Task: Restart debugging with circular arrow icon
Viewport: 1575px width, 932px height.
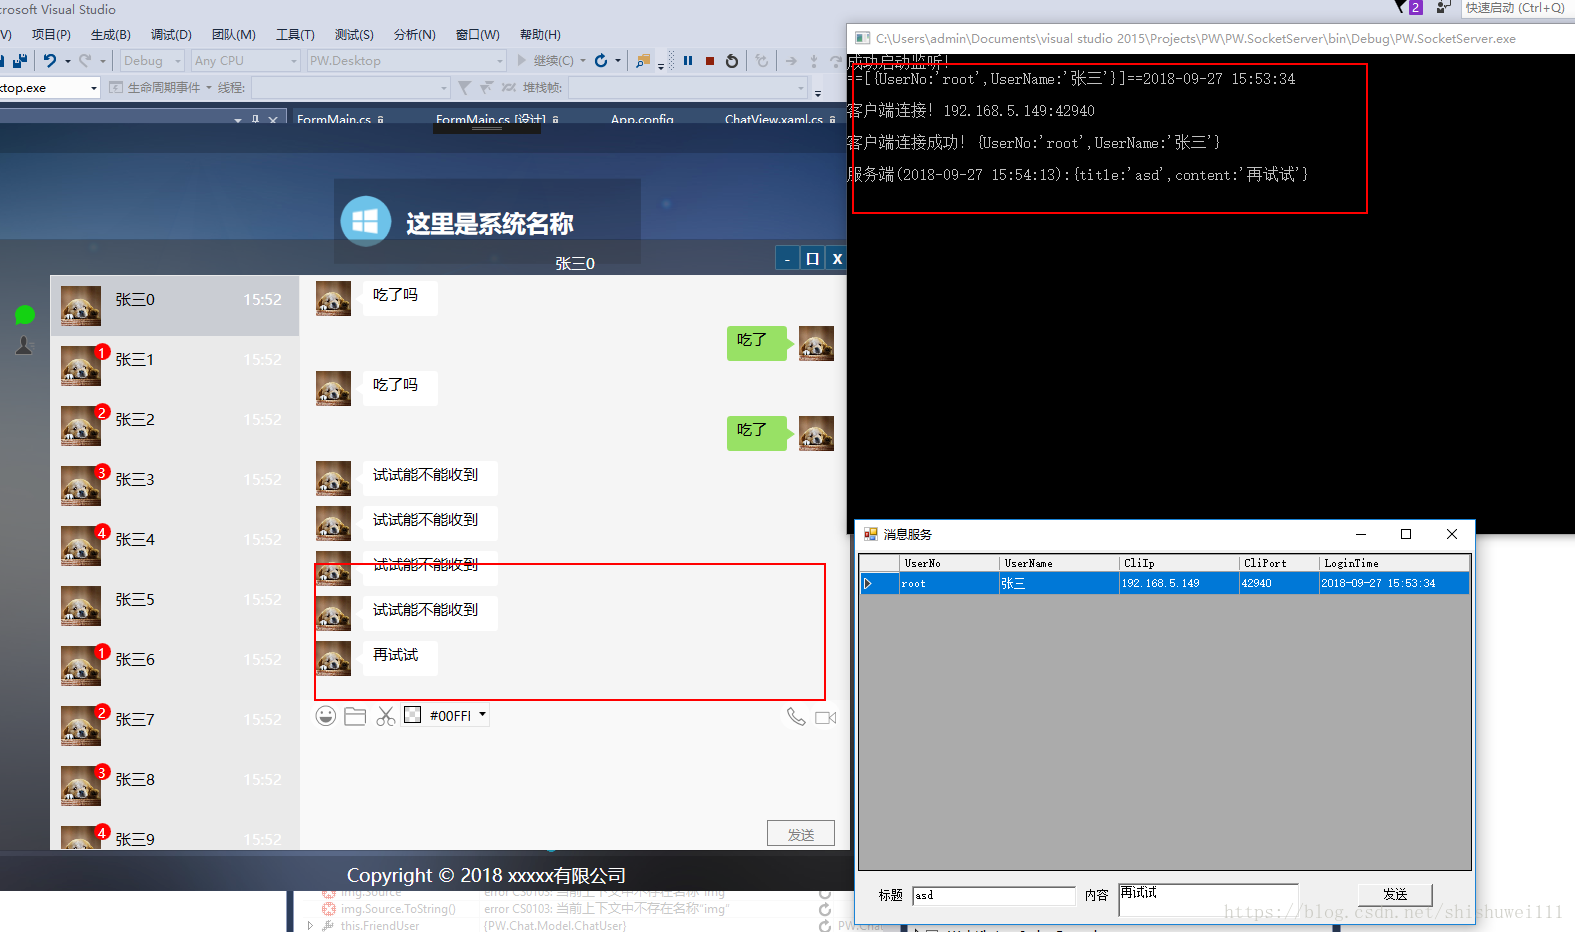Action: pyautogui.click(x=732, y=61)
